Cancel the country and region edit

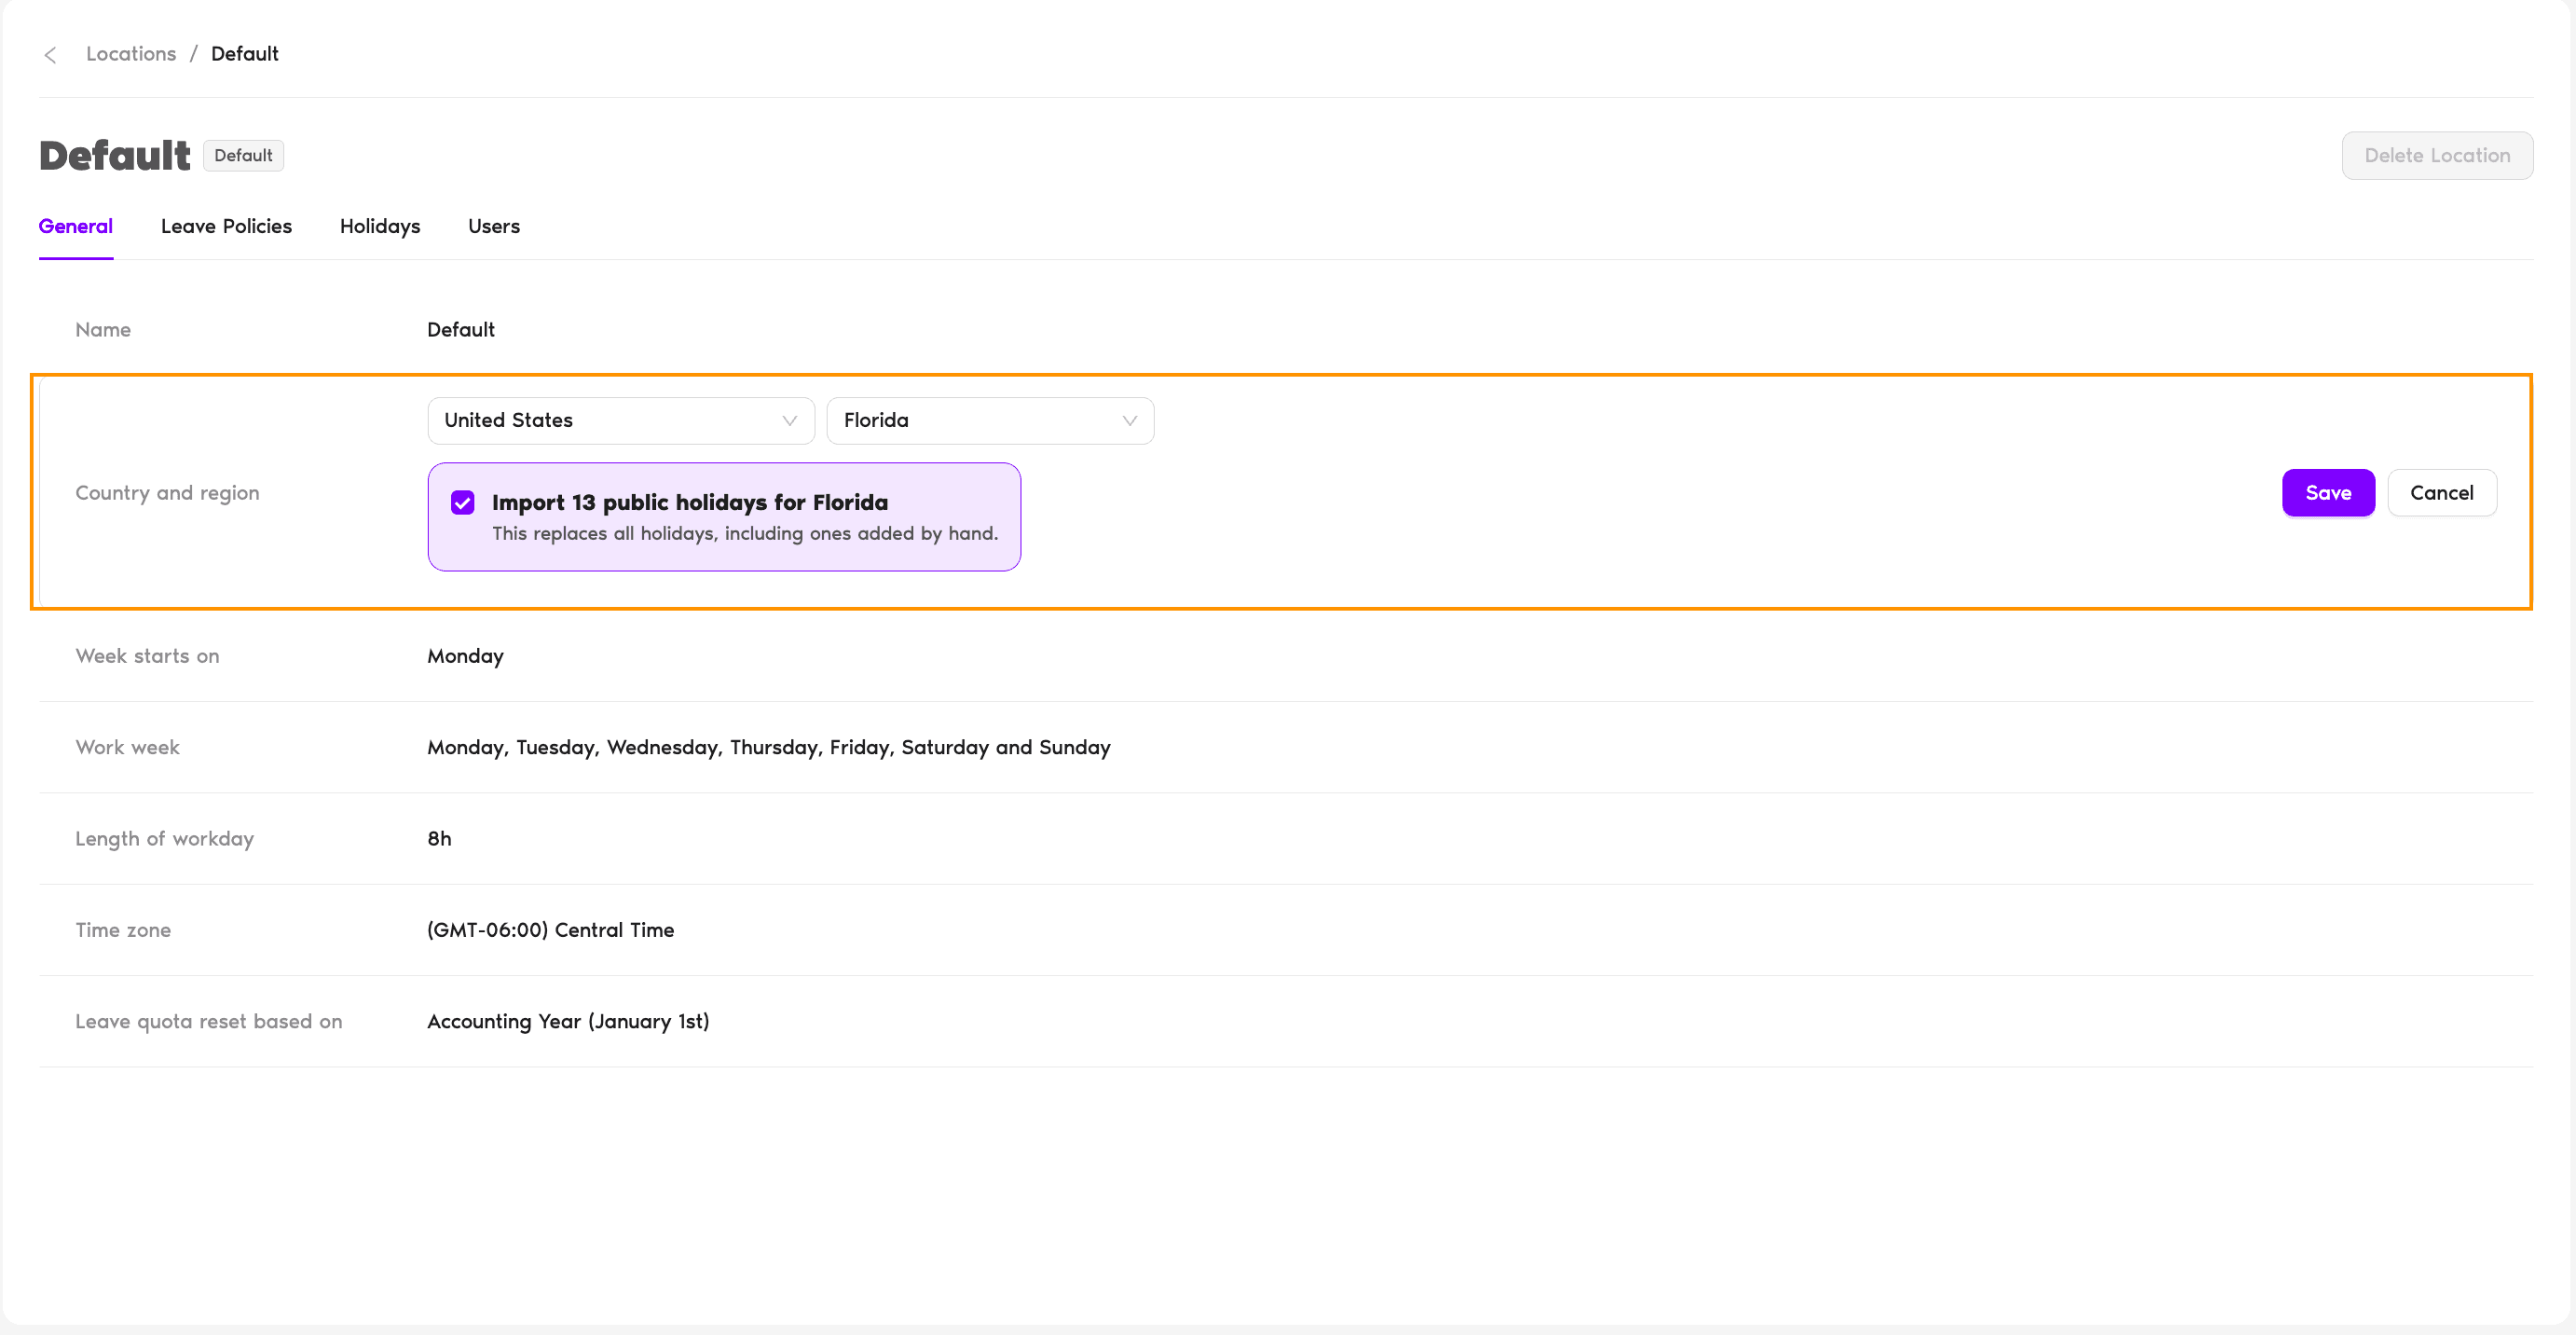pos(2442,493)
